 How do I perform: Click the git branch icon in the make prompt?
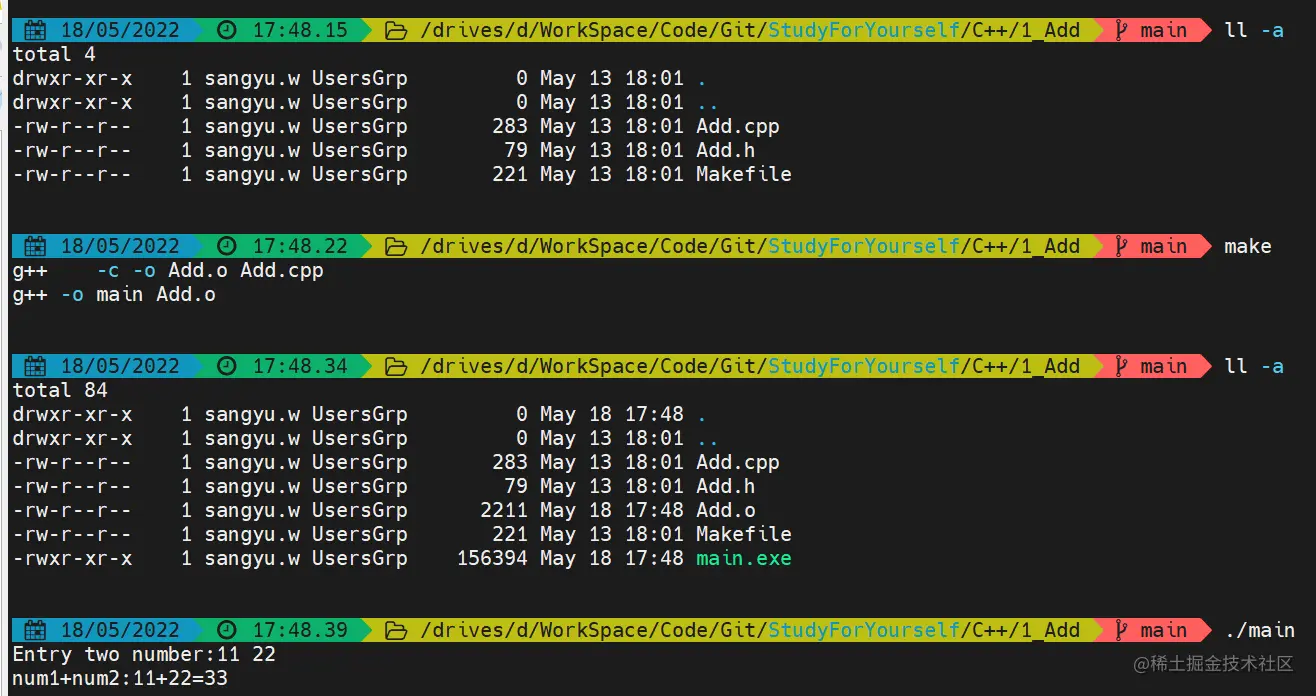click(x=1122, y=246)
